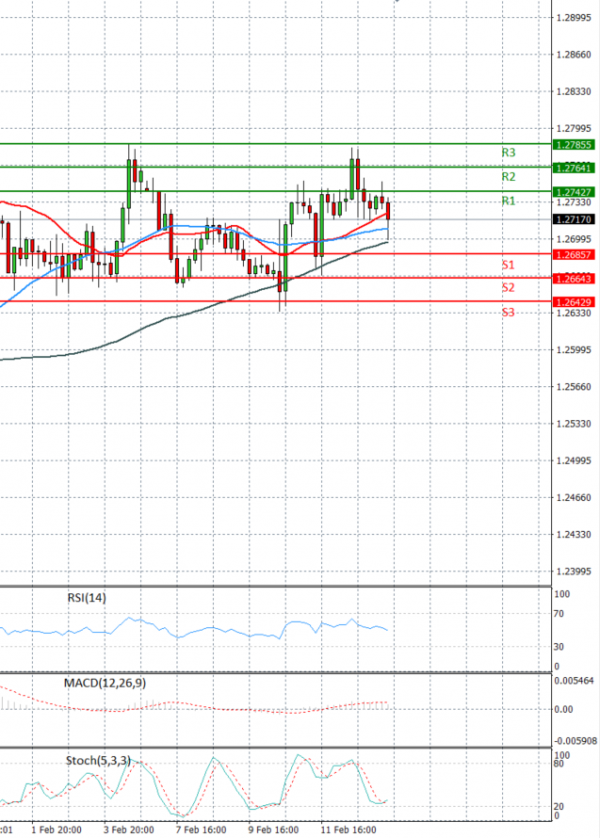Image resolution: width=600 pixels, height=838 pixels.
Task: Click the 1.24330 price axis value
Action: [574, 534]
